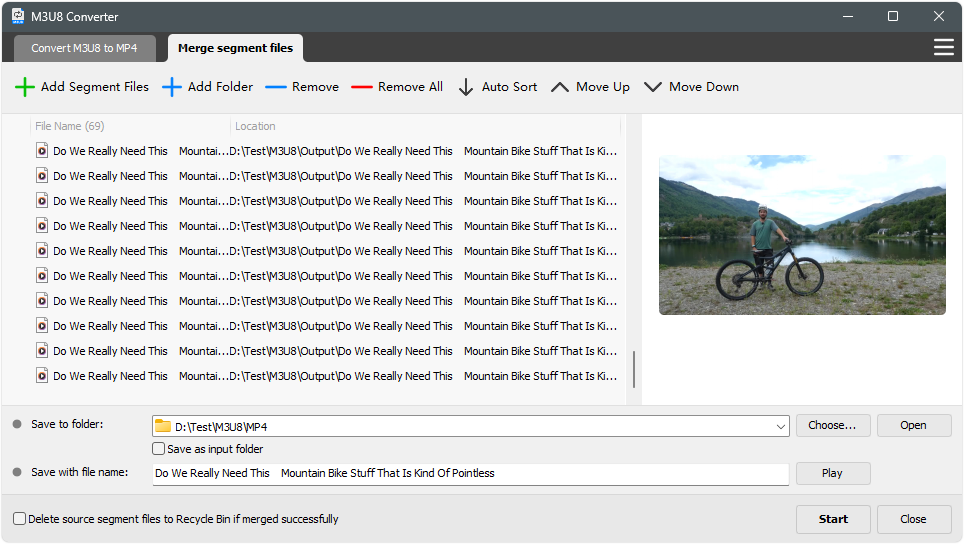Toggle Delete source segment files checkbox

(20, 519)
